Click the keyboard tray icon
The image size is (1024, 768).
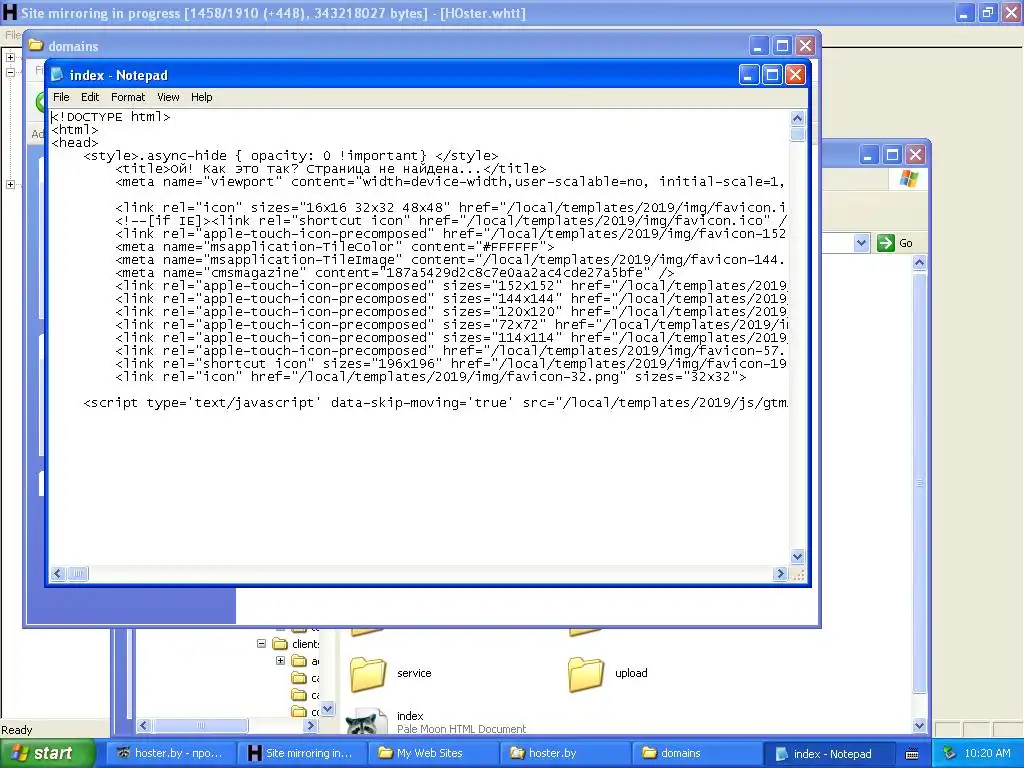pyautogui.click(x=912, y=754)
